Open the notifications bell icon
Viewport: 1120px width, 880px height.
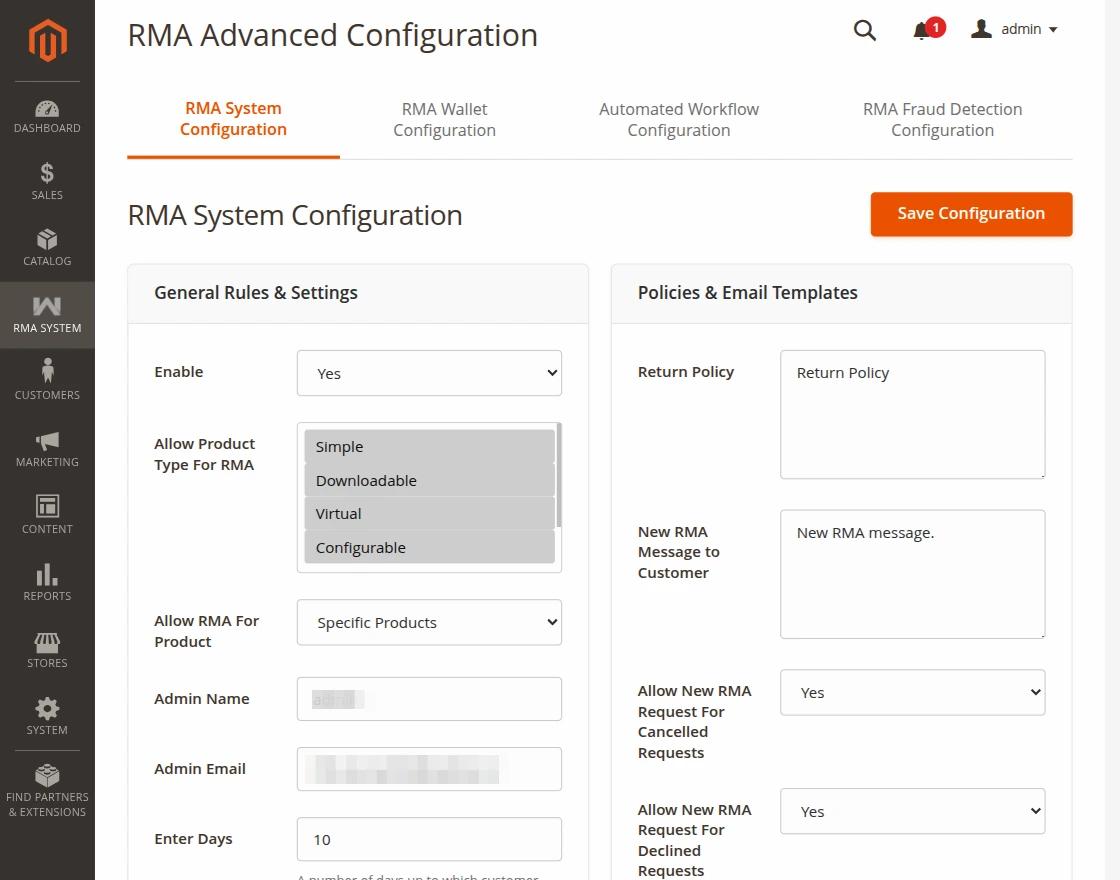[x=922, y=31]
